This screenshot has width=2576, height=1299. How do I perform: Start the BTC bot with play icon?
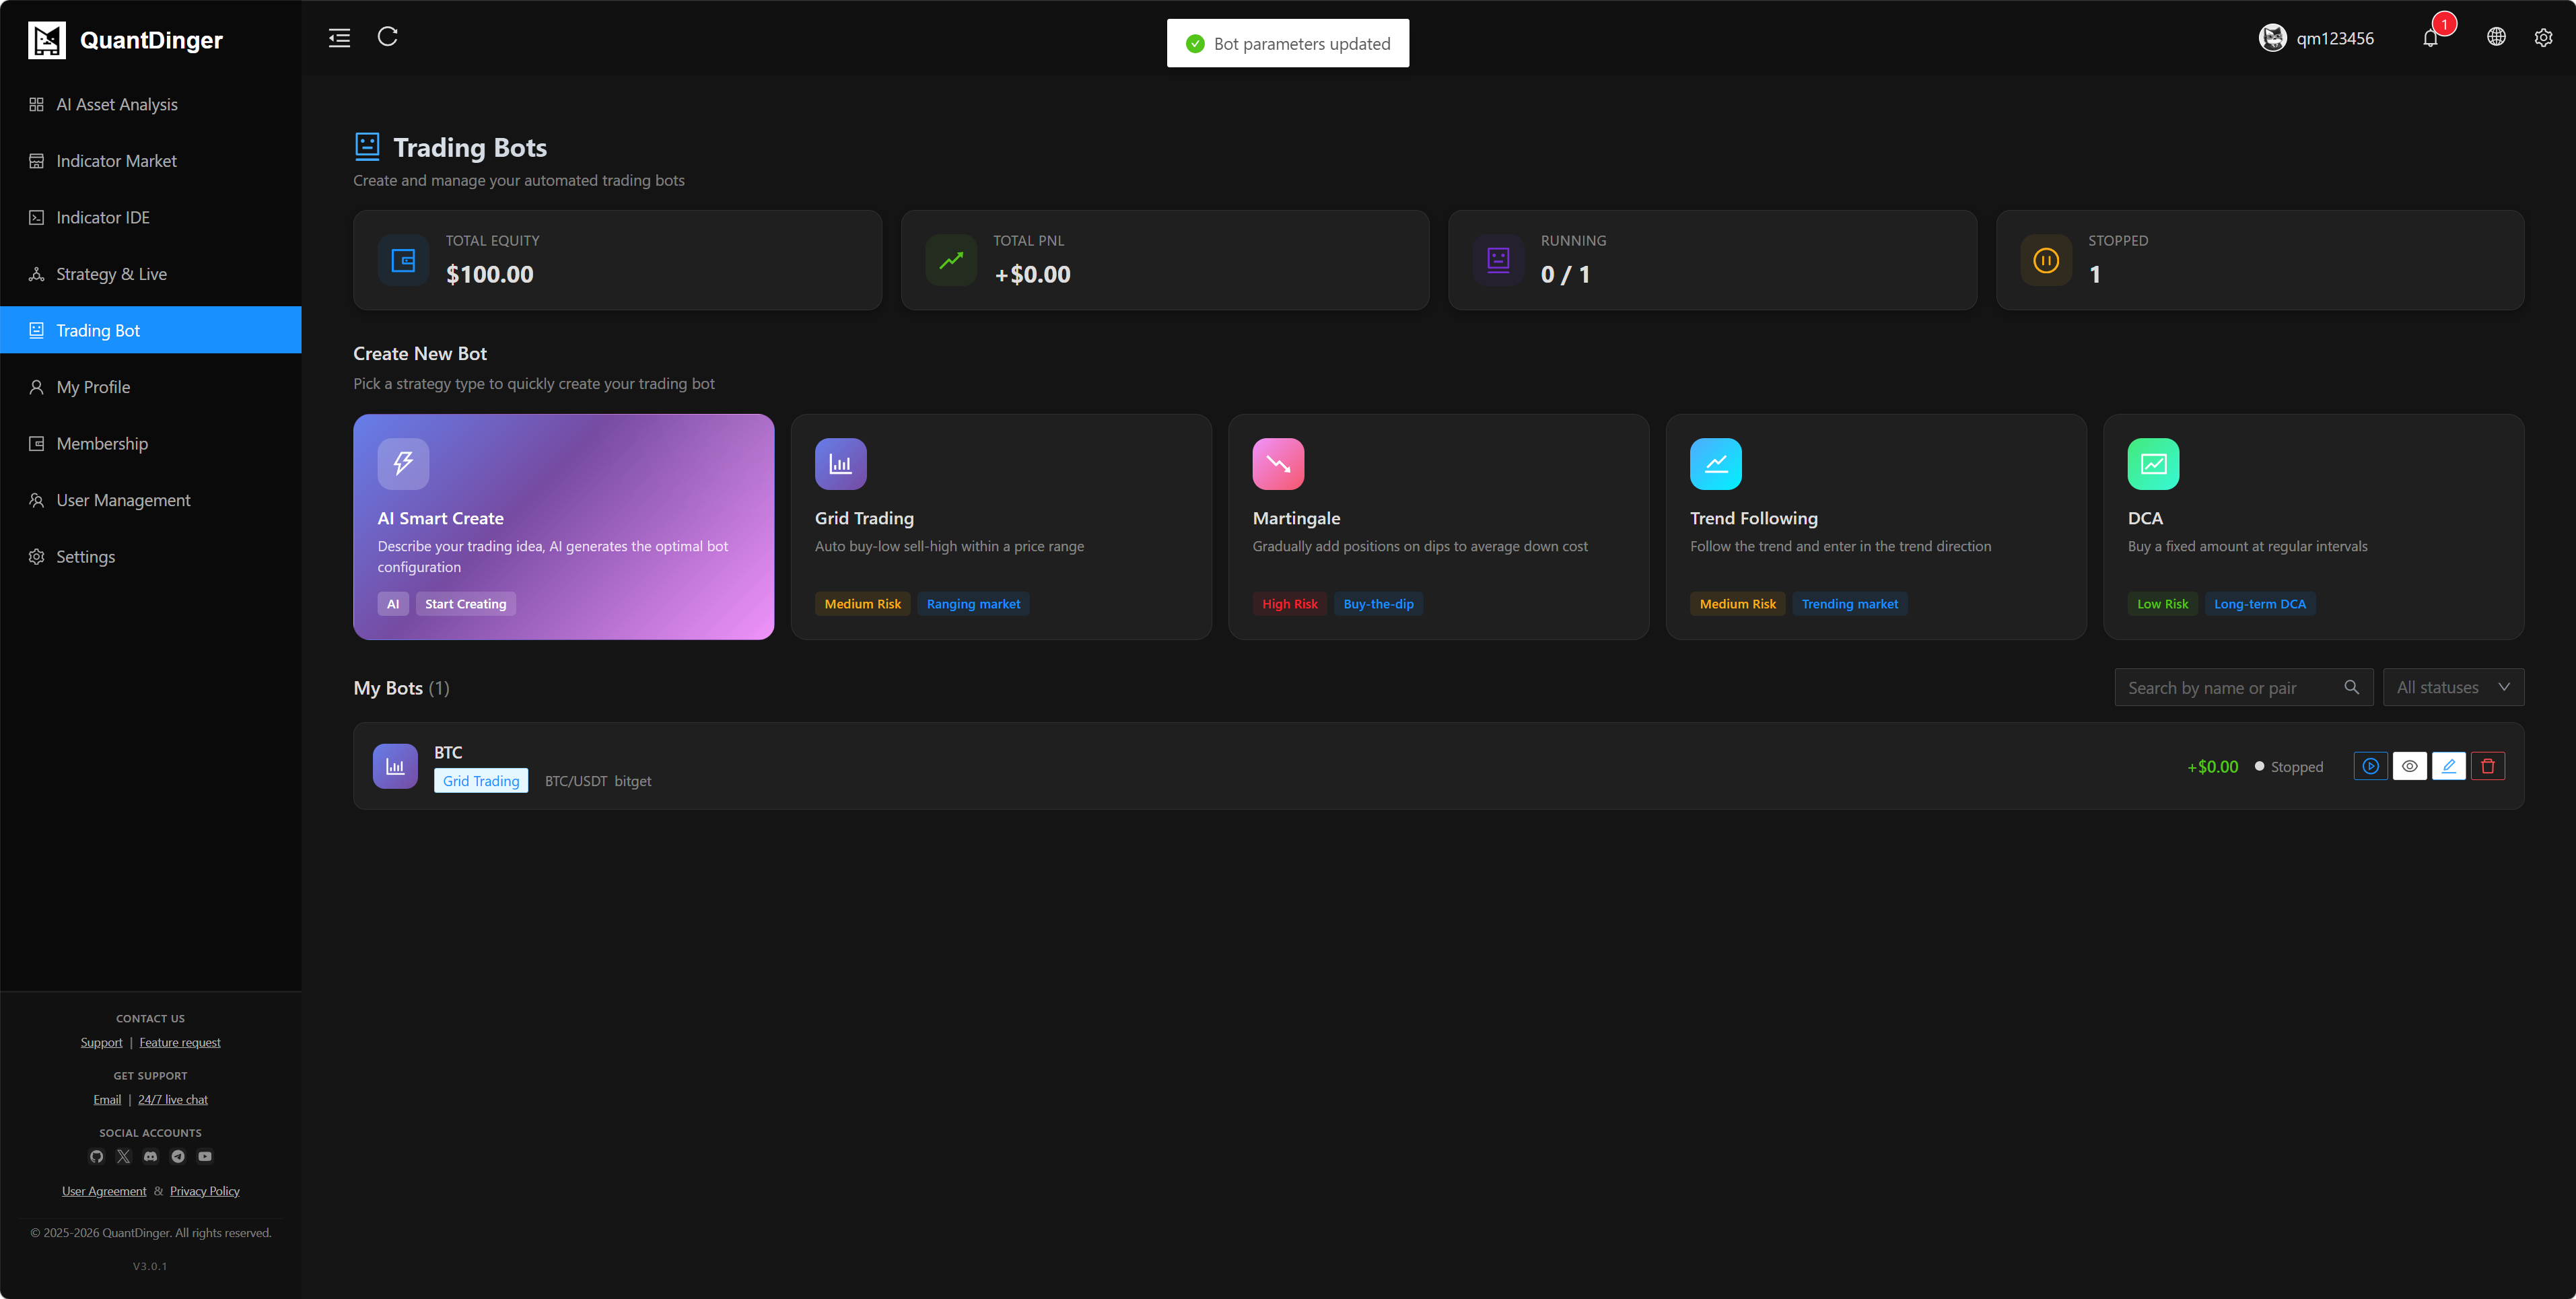[x=2370, y=766]
